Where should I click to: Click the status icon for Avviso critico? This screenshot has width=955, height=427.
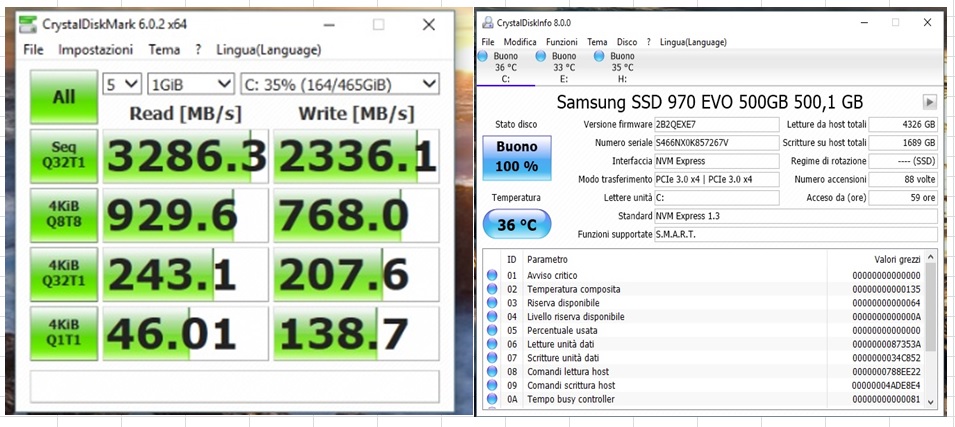pyautogui.click(x=492, y=276)
